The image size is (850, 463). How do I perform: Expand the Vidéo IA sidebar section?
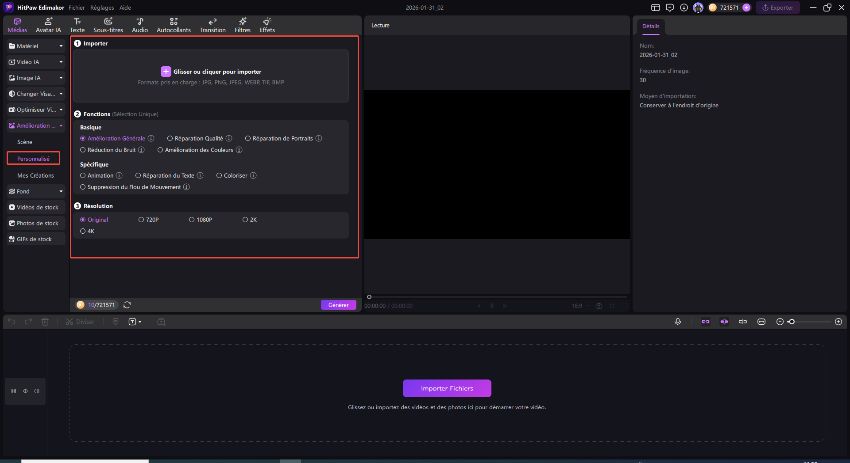tap(34, 62)
